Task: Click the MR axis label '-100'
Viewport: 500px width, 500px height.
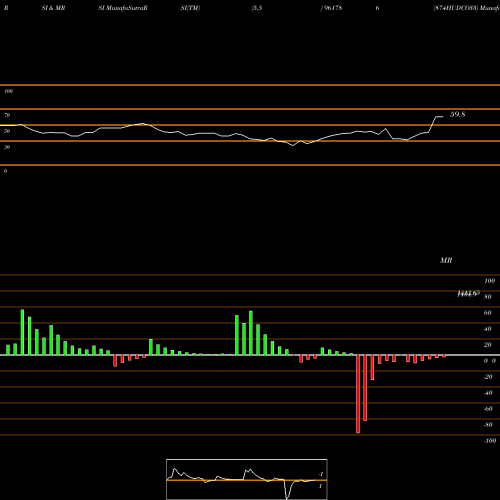Action: [490, 441]
